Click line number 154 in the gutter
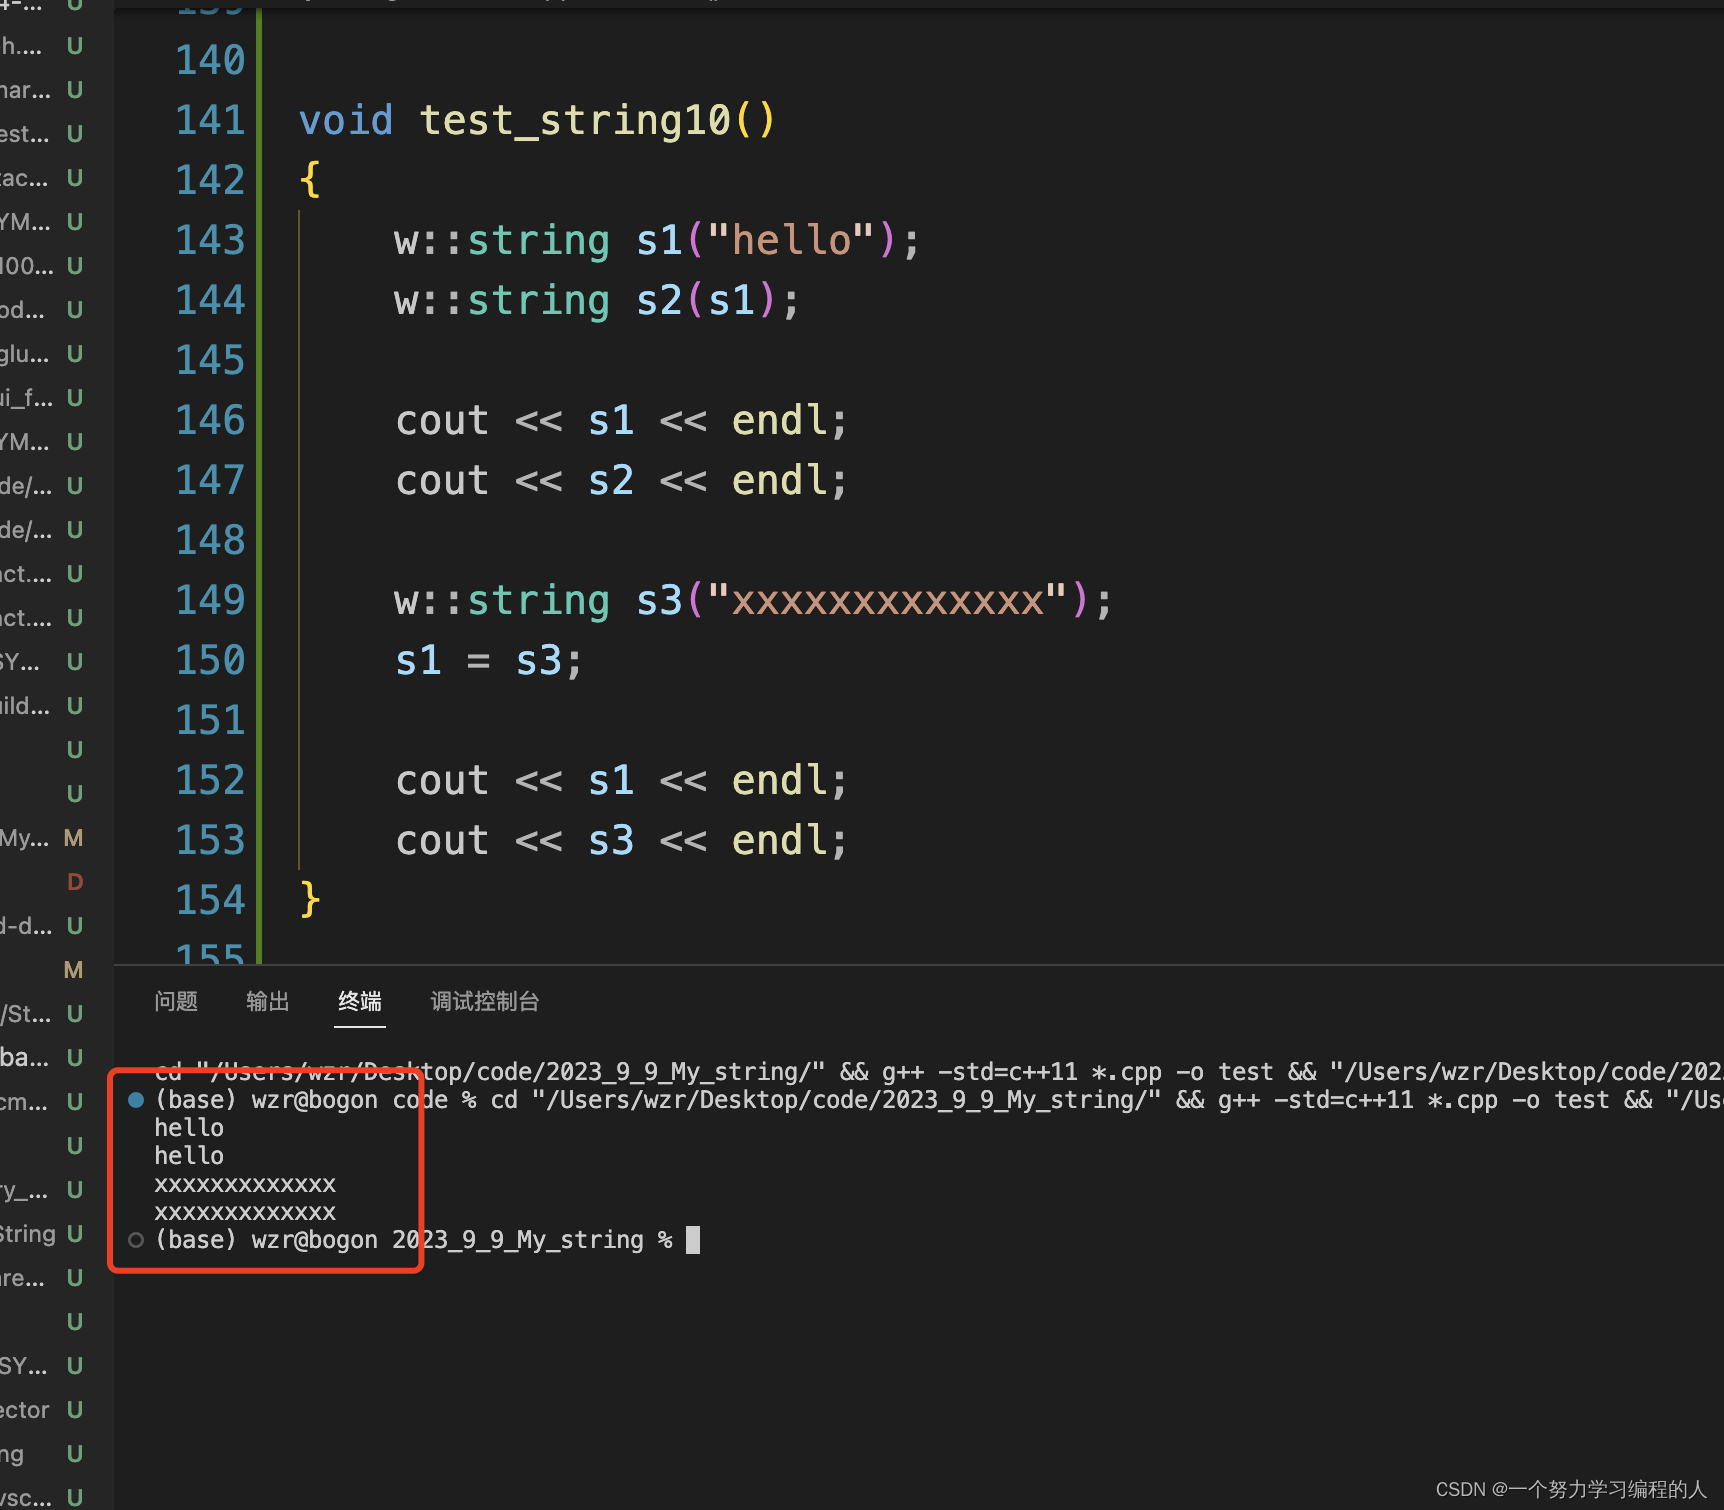1724x1510 pixels. [x=210, y=900]
